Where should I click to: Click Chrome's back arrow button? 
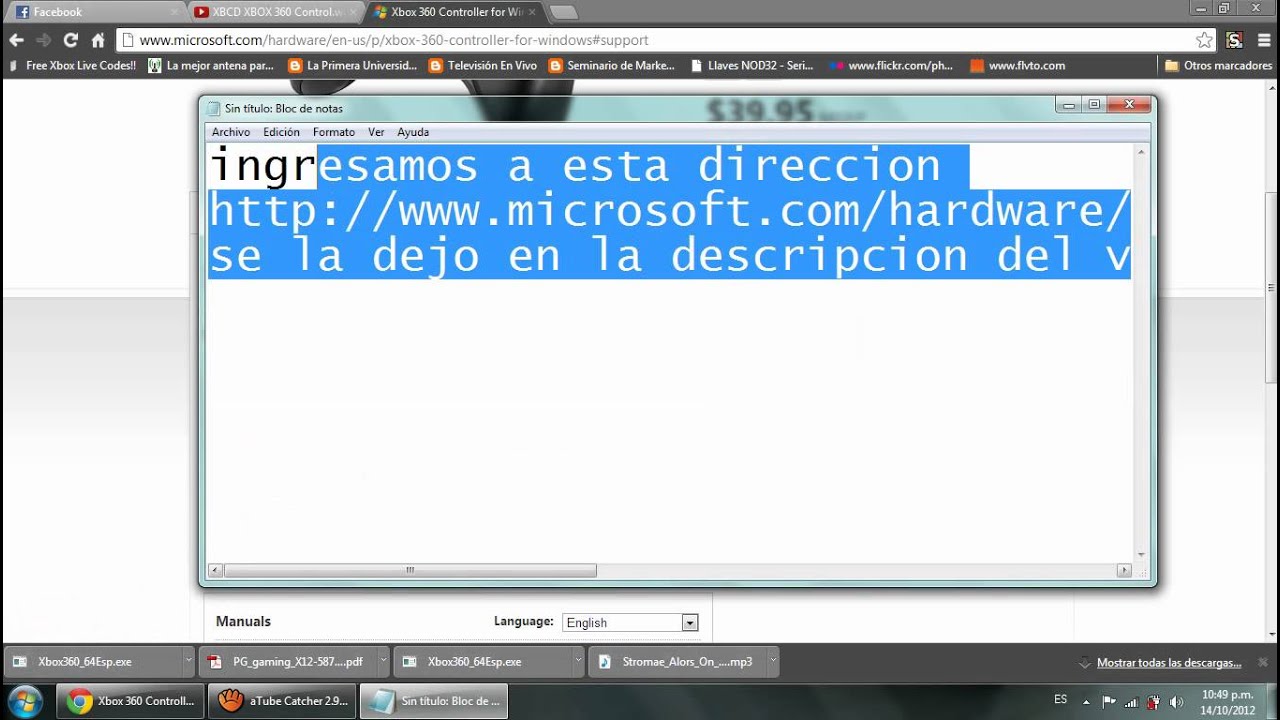point(16,40)
